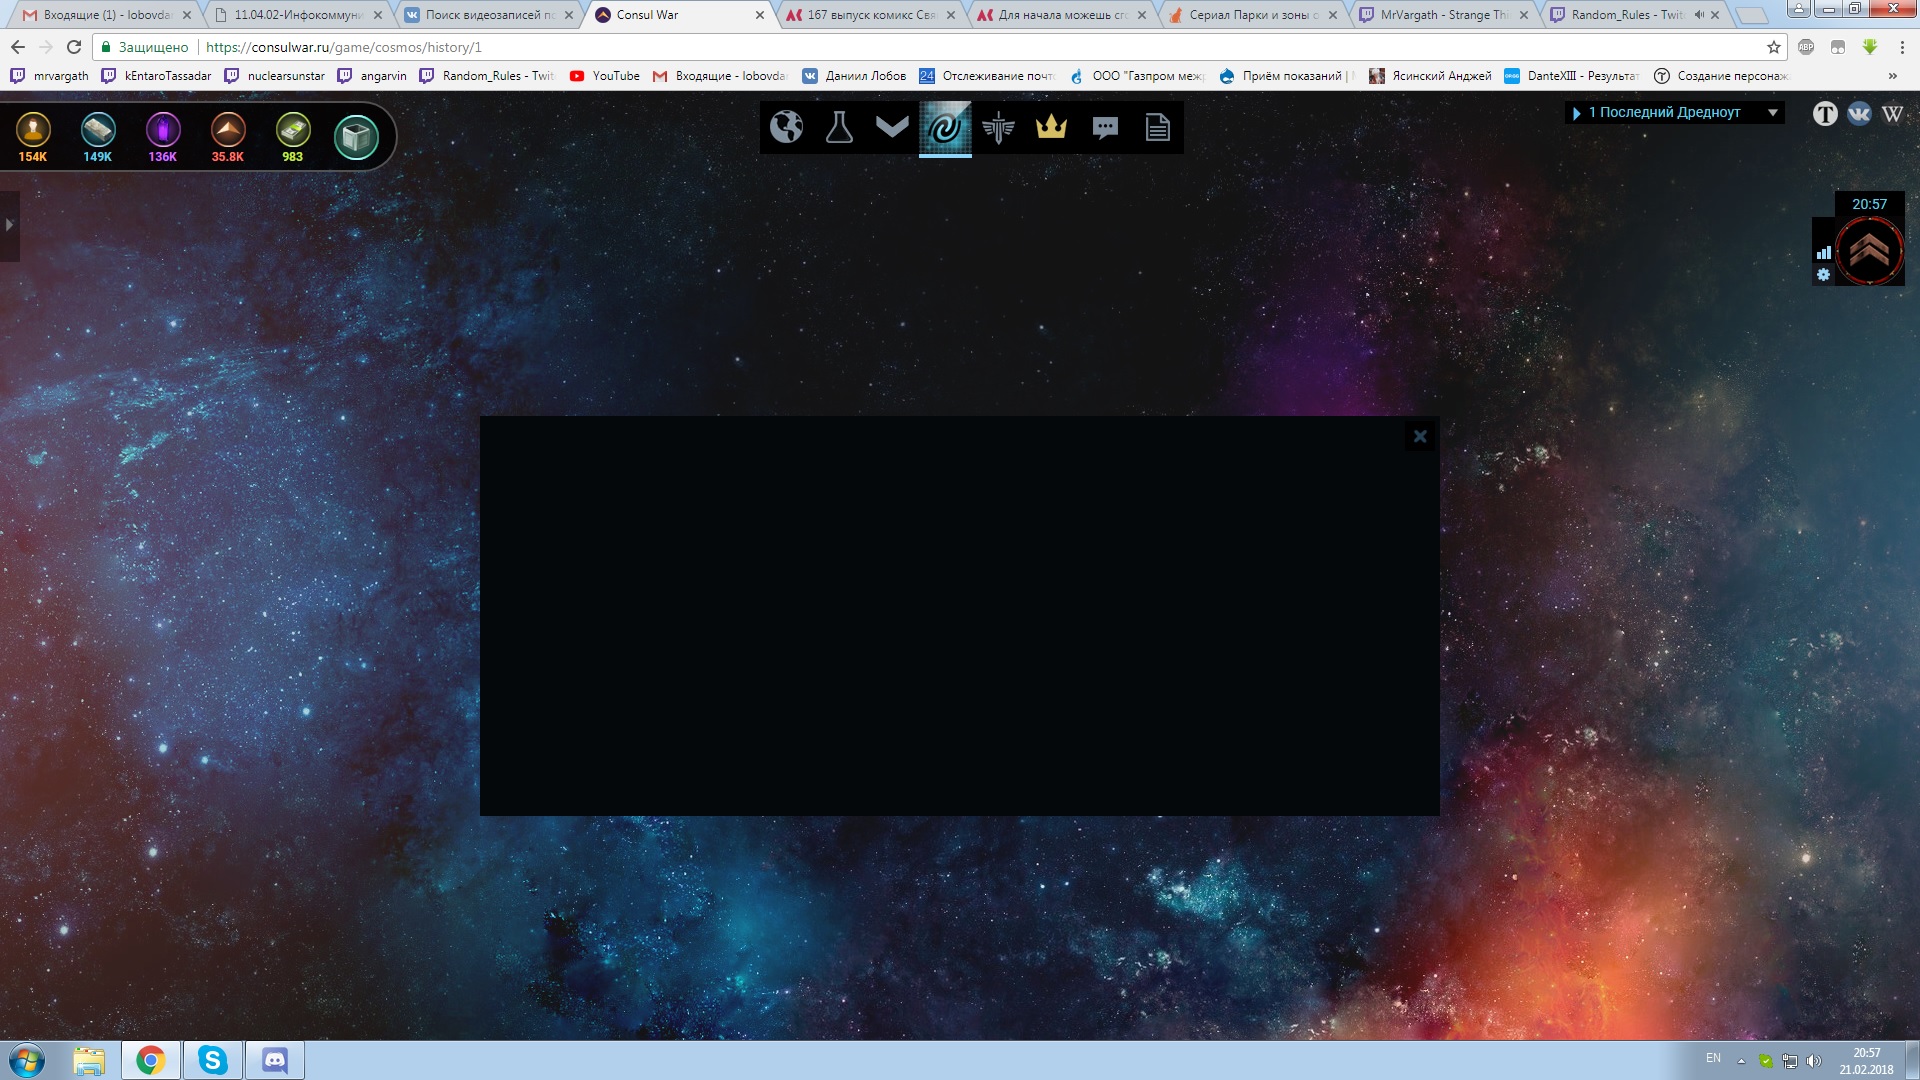Expand the Последний Дредноут quest dropdown

[x=1773, y=113]
